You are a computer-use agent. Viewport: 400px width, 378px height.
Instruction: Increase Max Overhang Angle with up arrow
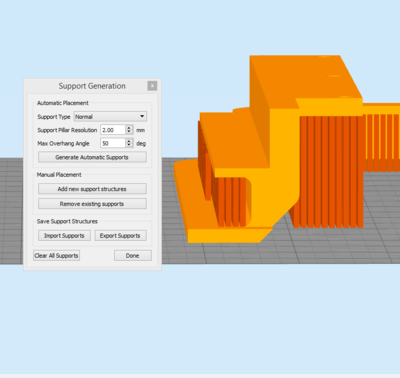[129, 141]
